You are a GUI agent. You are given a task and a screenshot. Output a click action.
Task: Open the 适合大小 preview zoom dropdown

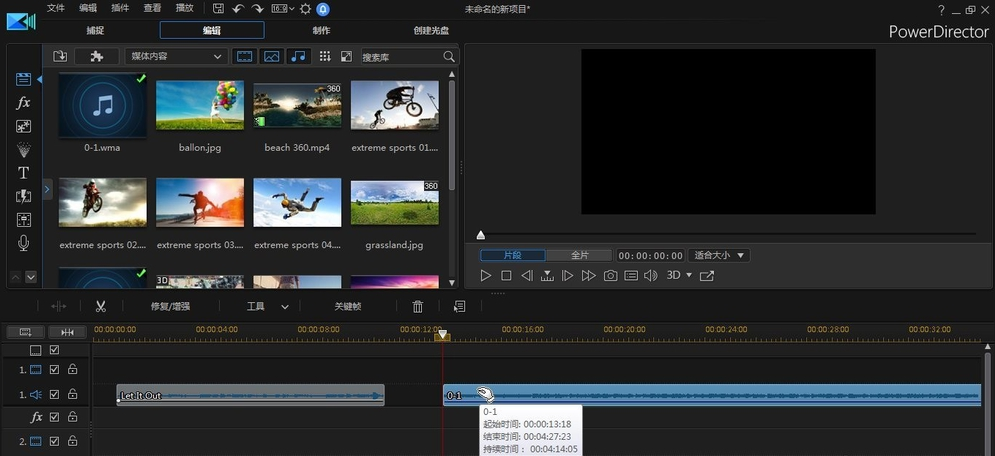tap(718, 255)
